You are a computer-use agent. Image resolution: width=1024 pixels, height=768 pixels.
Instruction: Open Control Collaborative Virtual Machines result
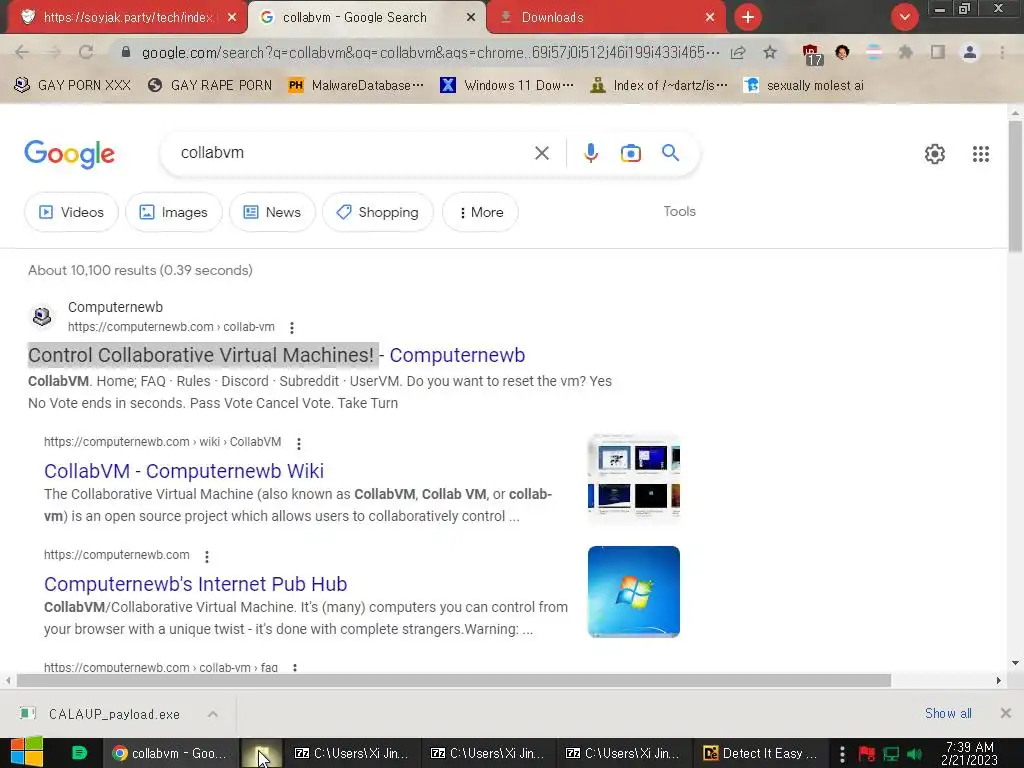click(276, 355)
